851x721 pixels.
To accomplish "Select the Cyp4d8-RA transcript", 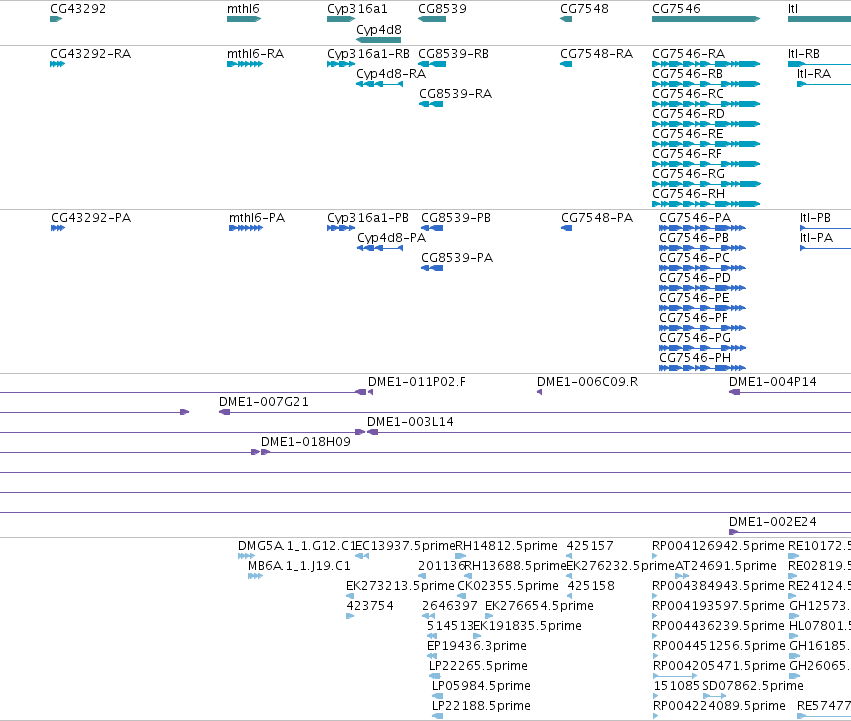I will click(379, 84).
